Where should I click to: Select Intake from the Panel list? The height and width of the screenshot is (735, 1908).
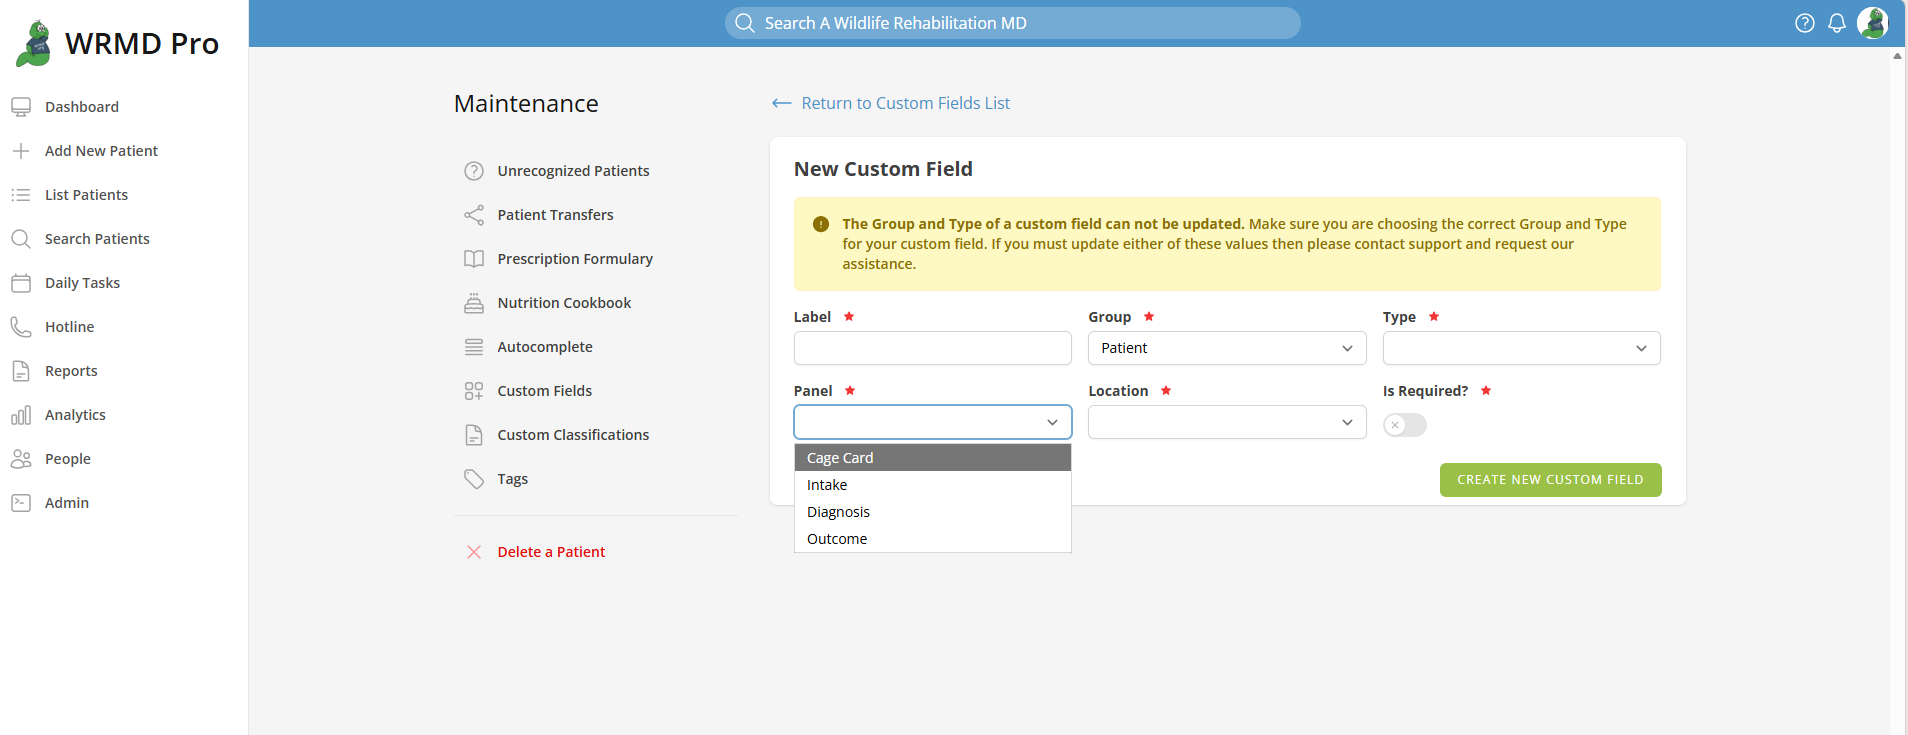click(x=827, y=485)
